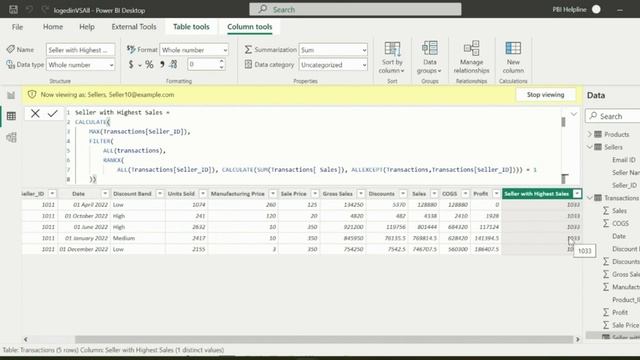Open filter for Discount Band column

(x=160, y=193)
